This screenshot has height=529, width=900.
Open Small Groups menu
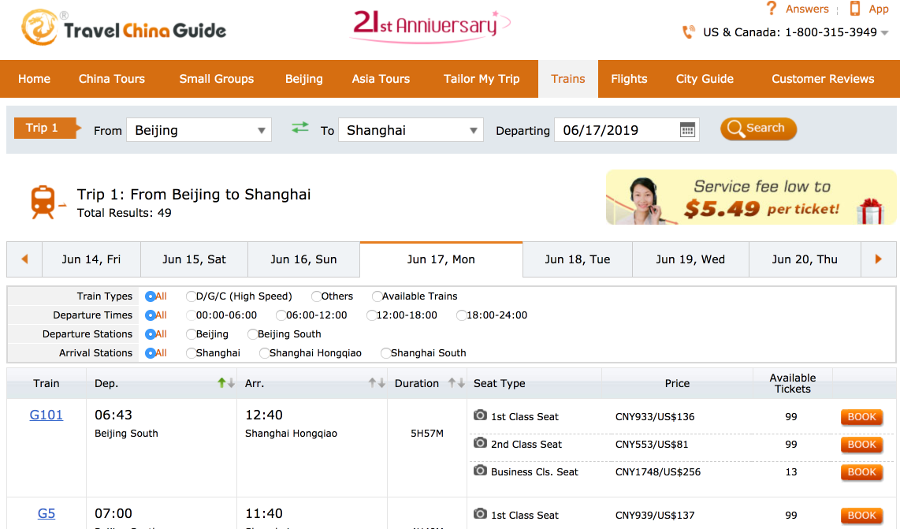click(x=216, y=79)
